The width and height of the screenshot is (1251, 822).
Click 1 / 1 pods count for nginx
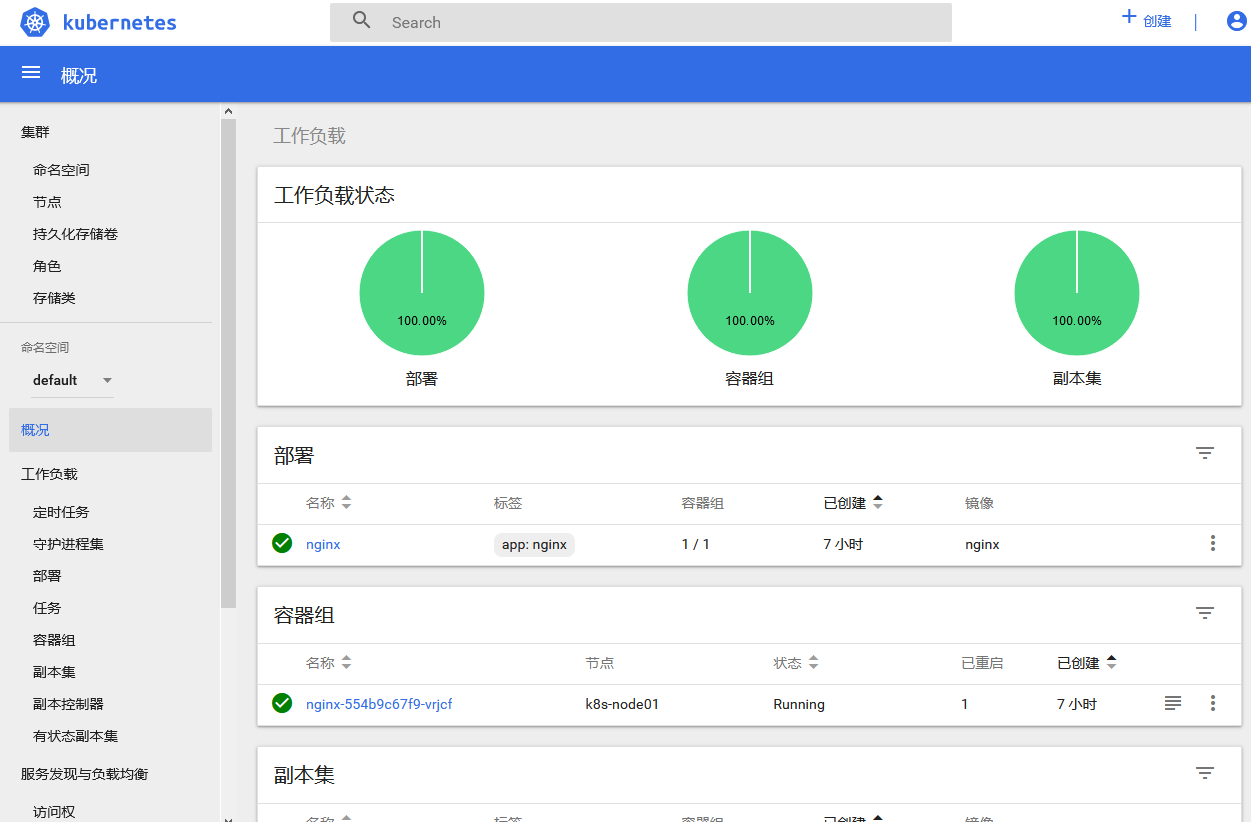coord(695,544)
